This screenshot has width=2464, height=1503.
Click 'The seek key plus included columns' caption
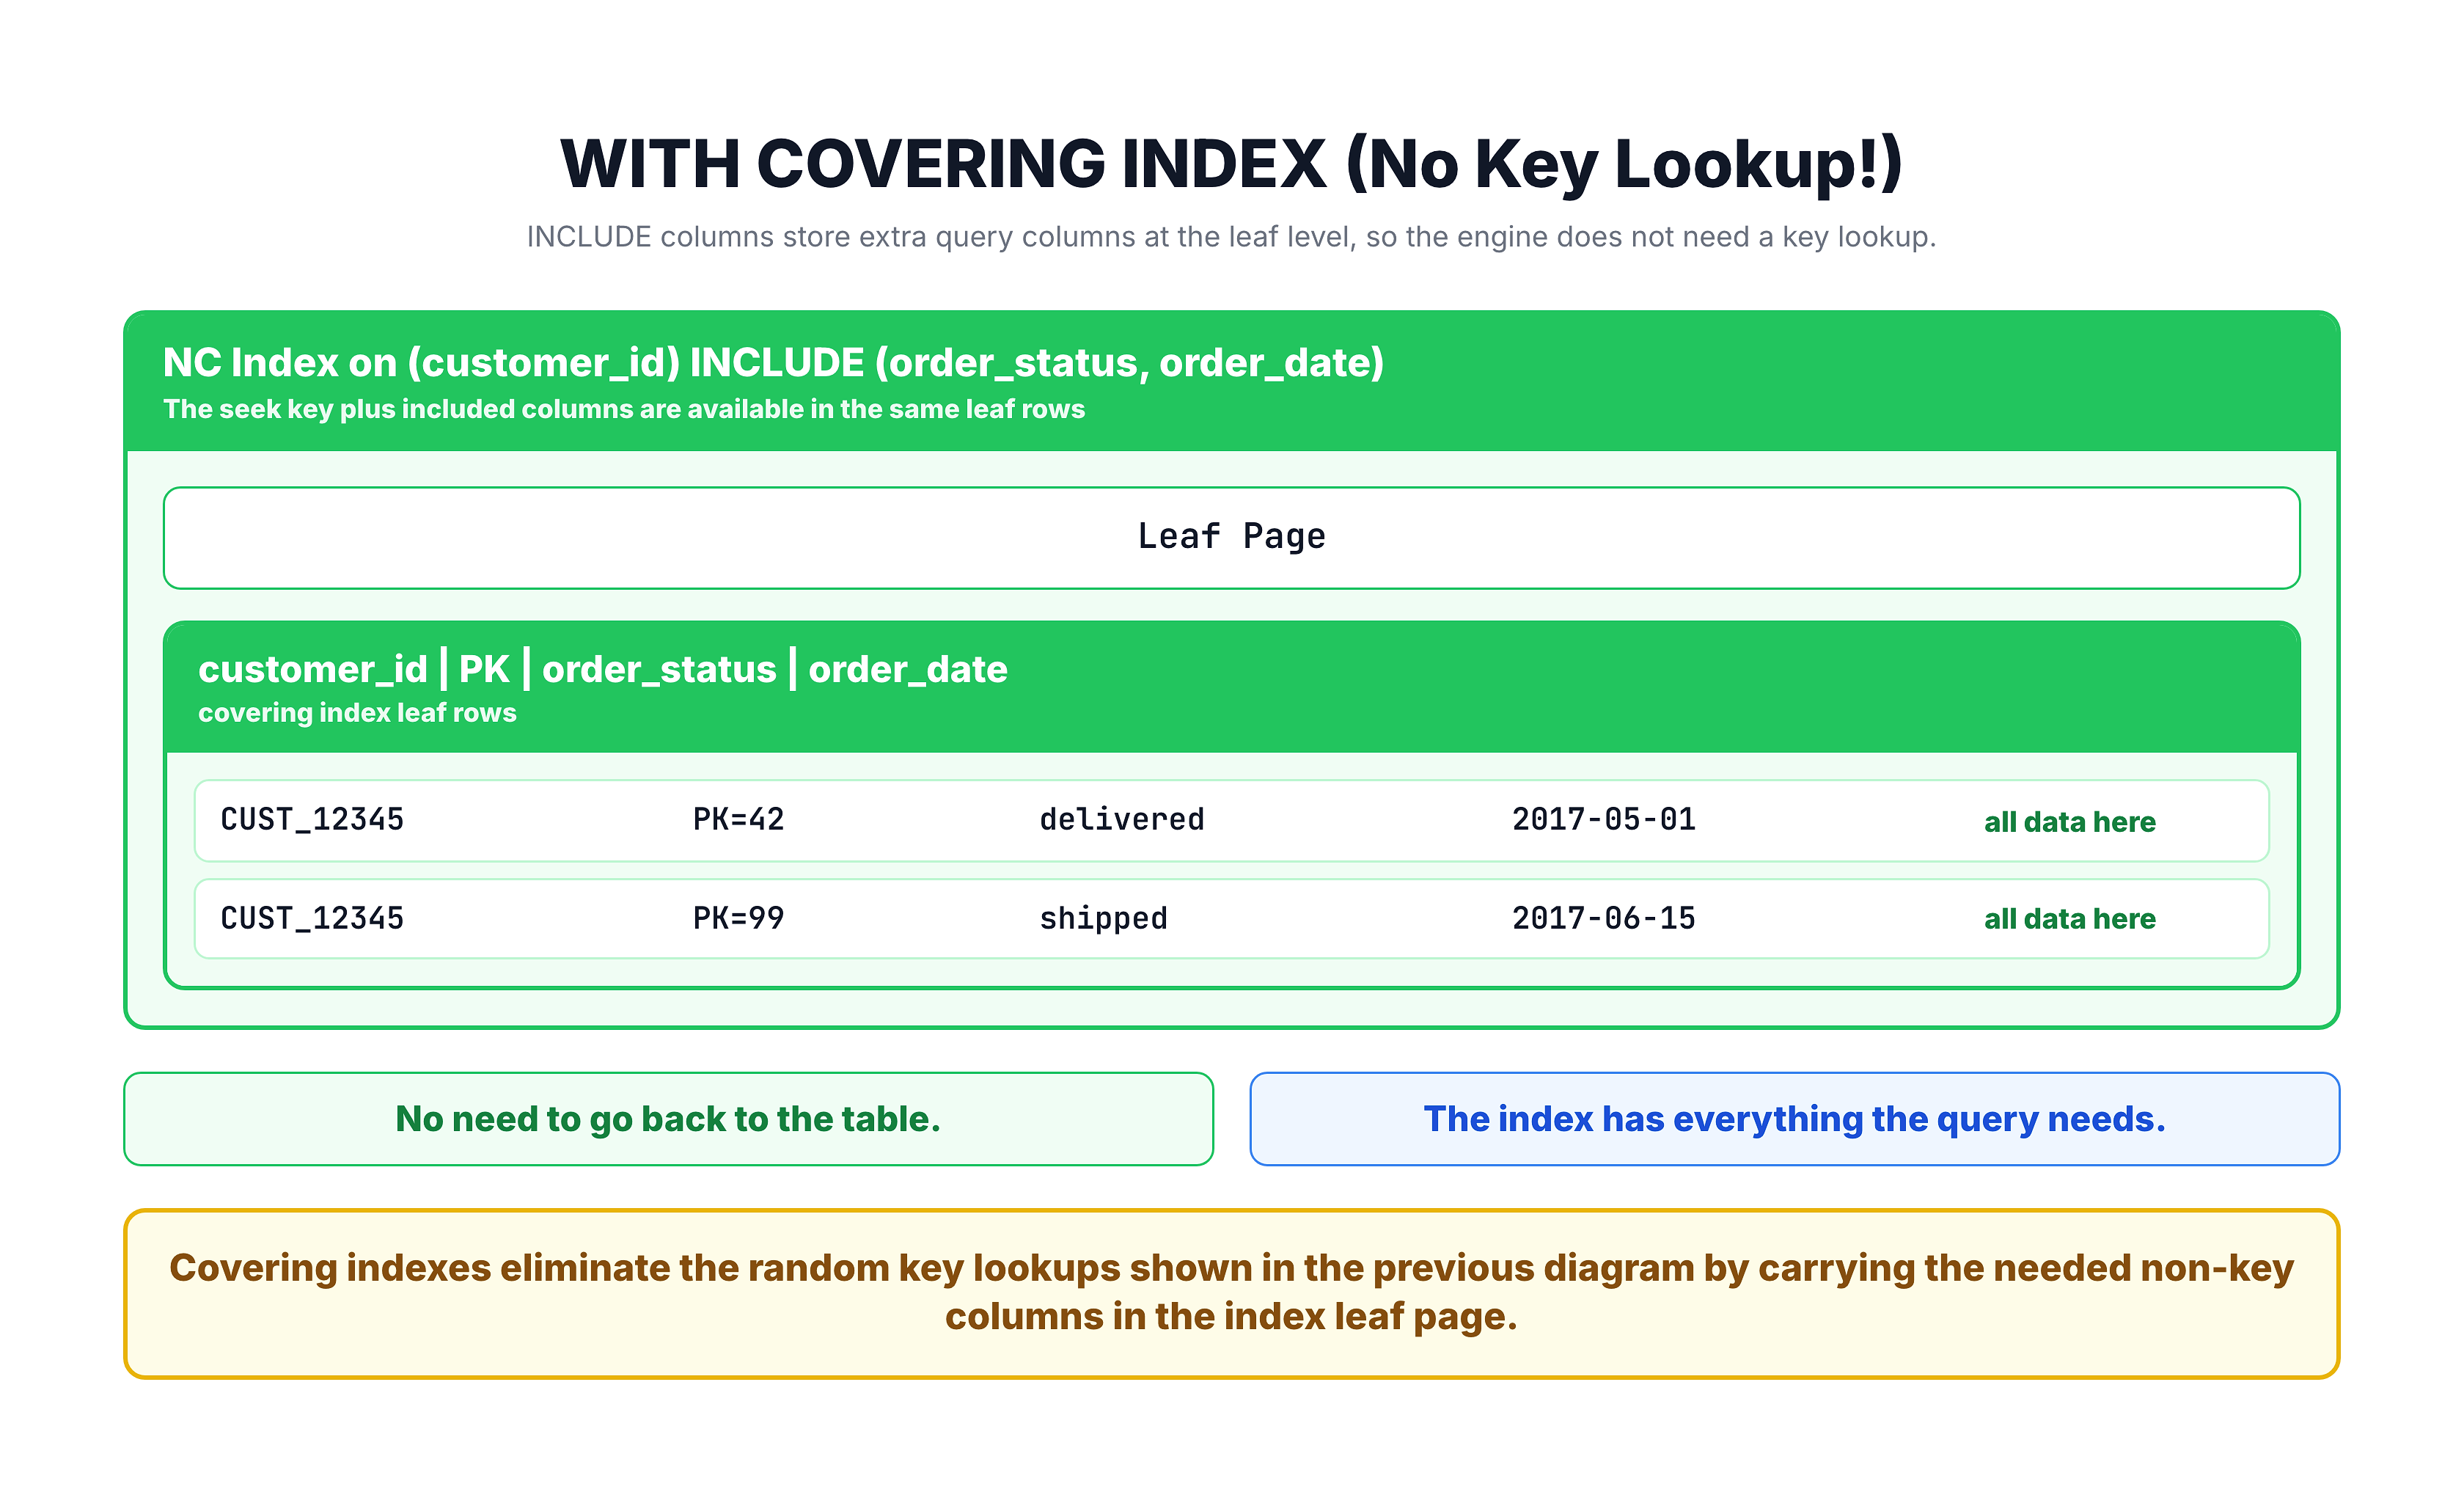click(624, 409)
